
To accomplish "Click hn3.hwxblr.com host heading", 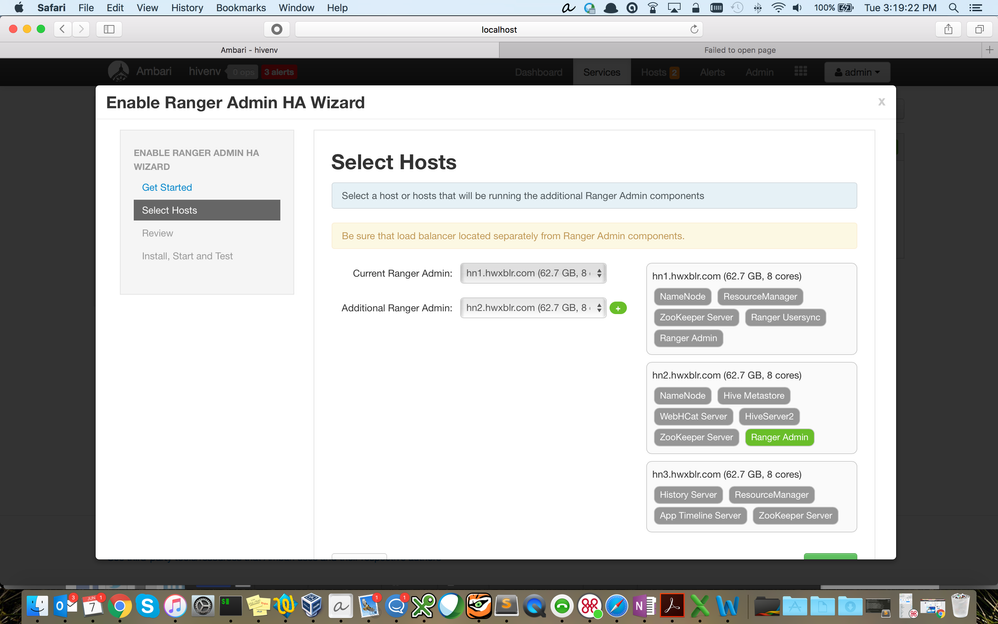I will click(727, 474).
